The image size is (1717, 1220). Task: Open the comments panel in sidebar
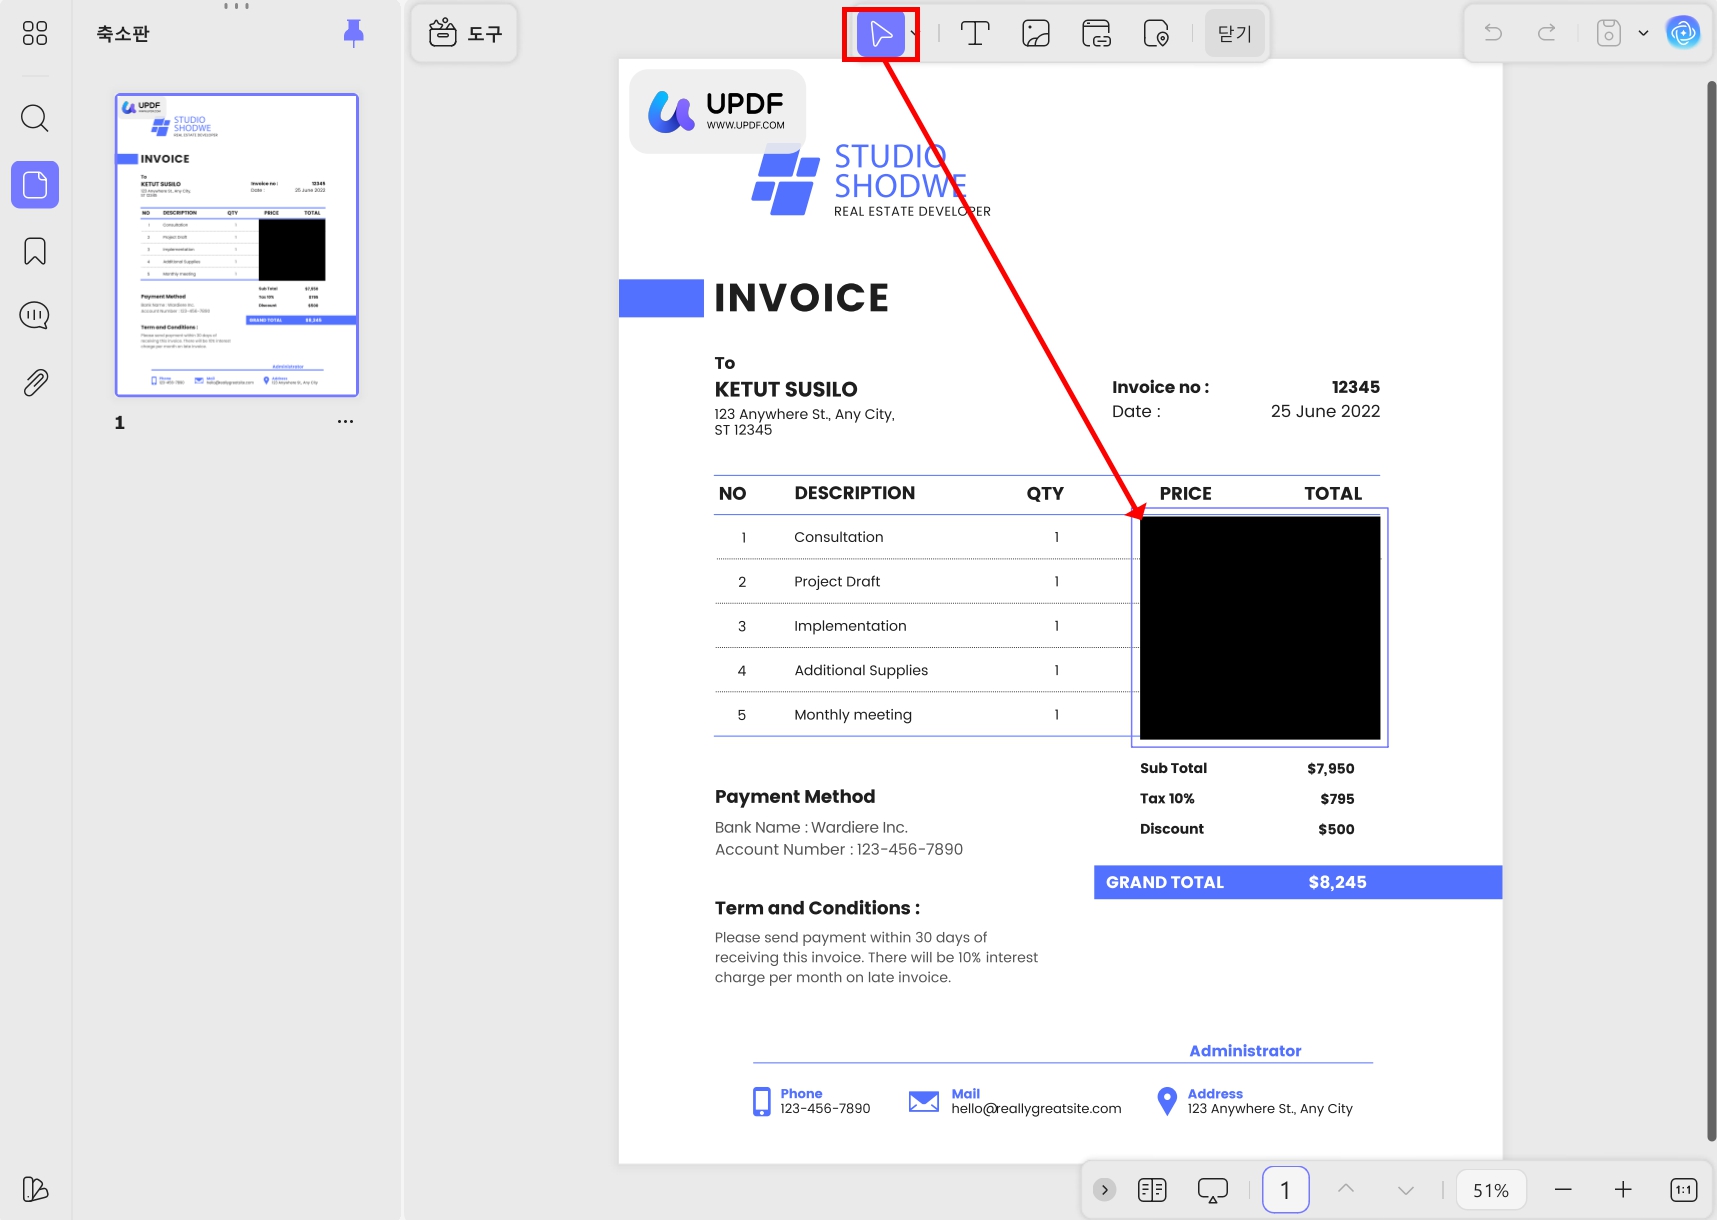(x=35, y=316)
